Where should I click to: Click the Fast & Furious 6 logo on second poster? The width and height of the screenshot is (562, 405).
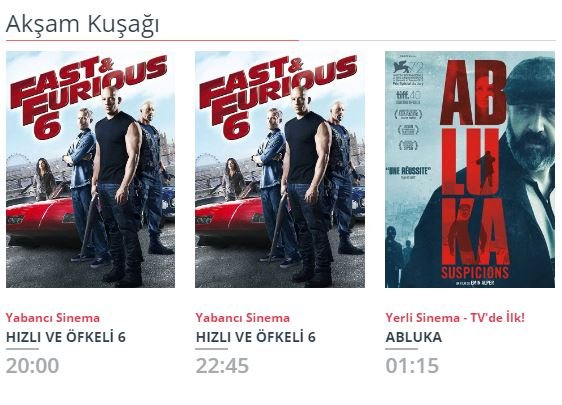277,97
